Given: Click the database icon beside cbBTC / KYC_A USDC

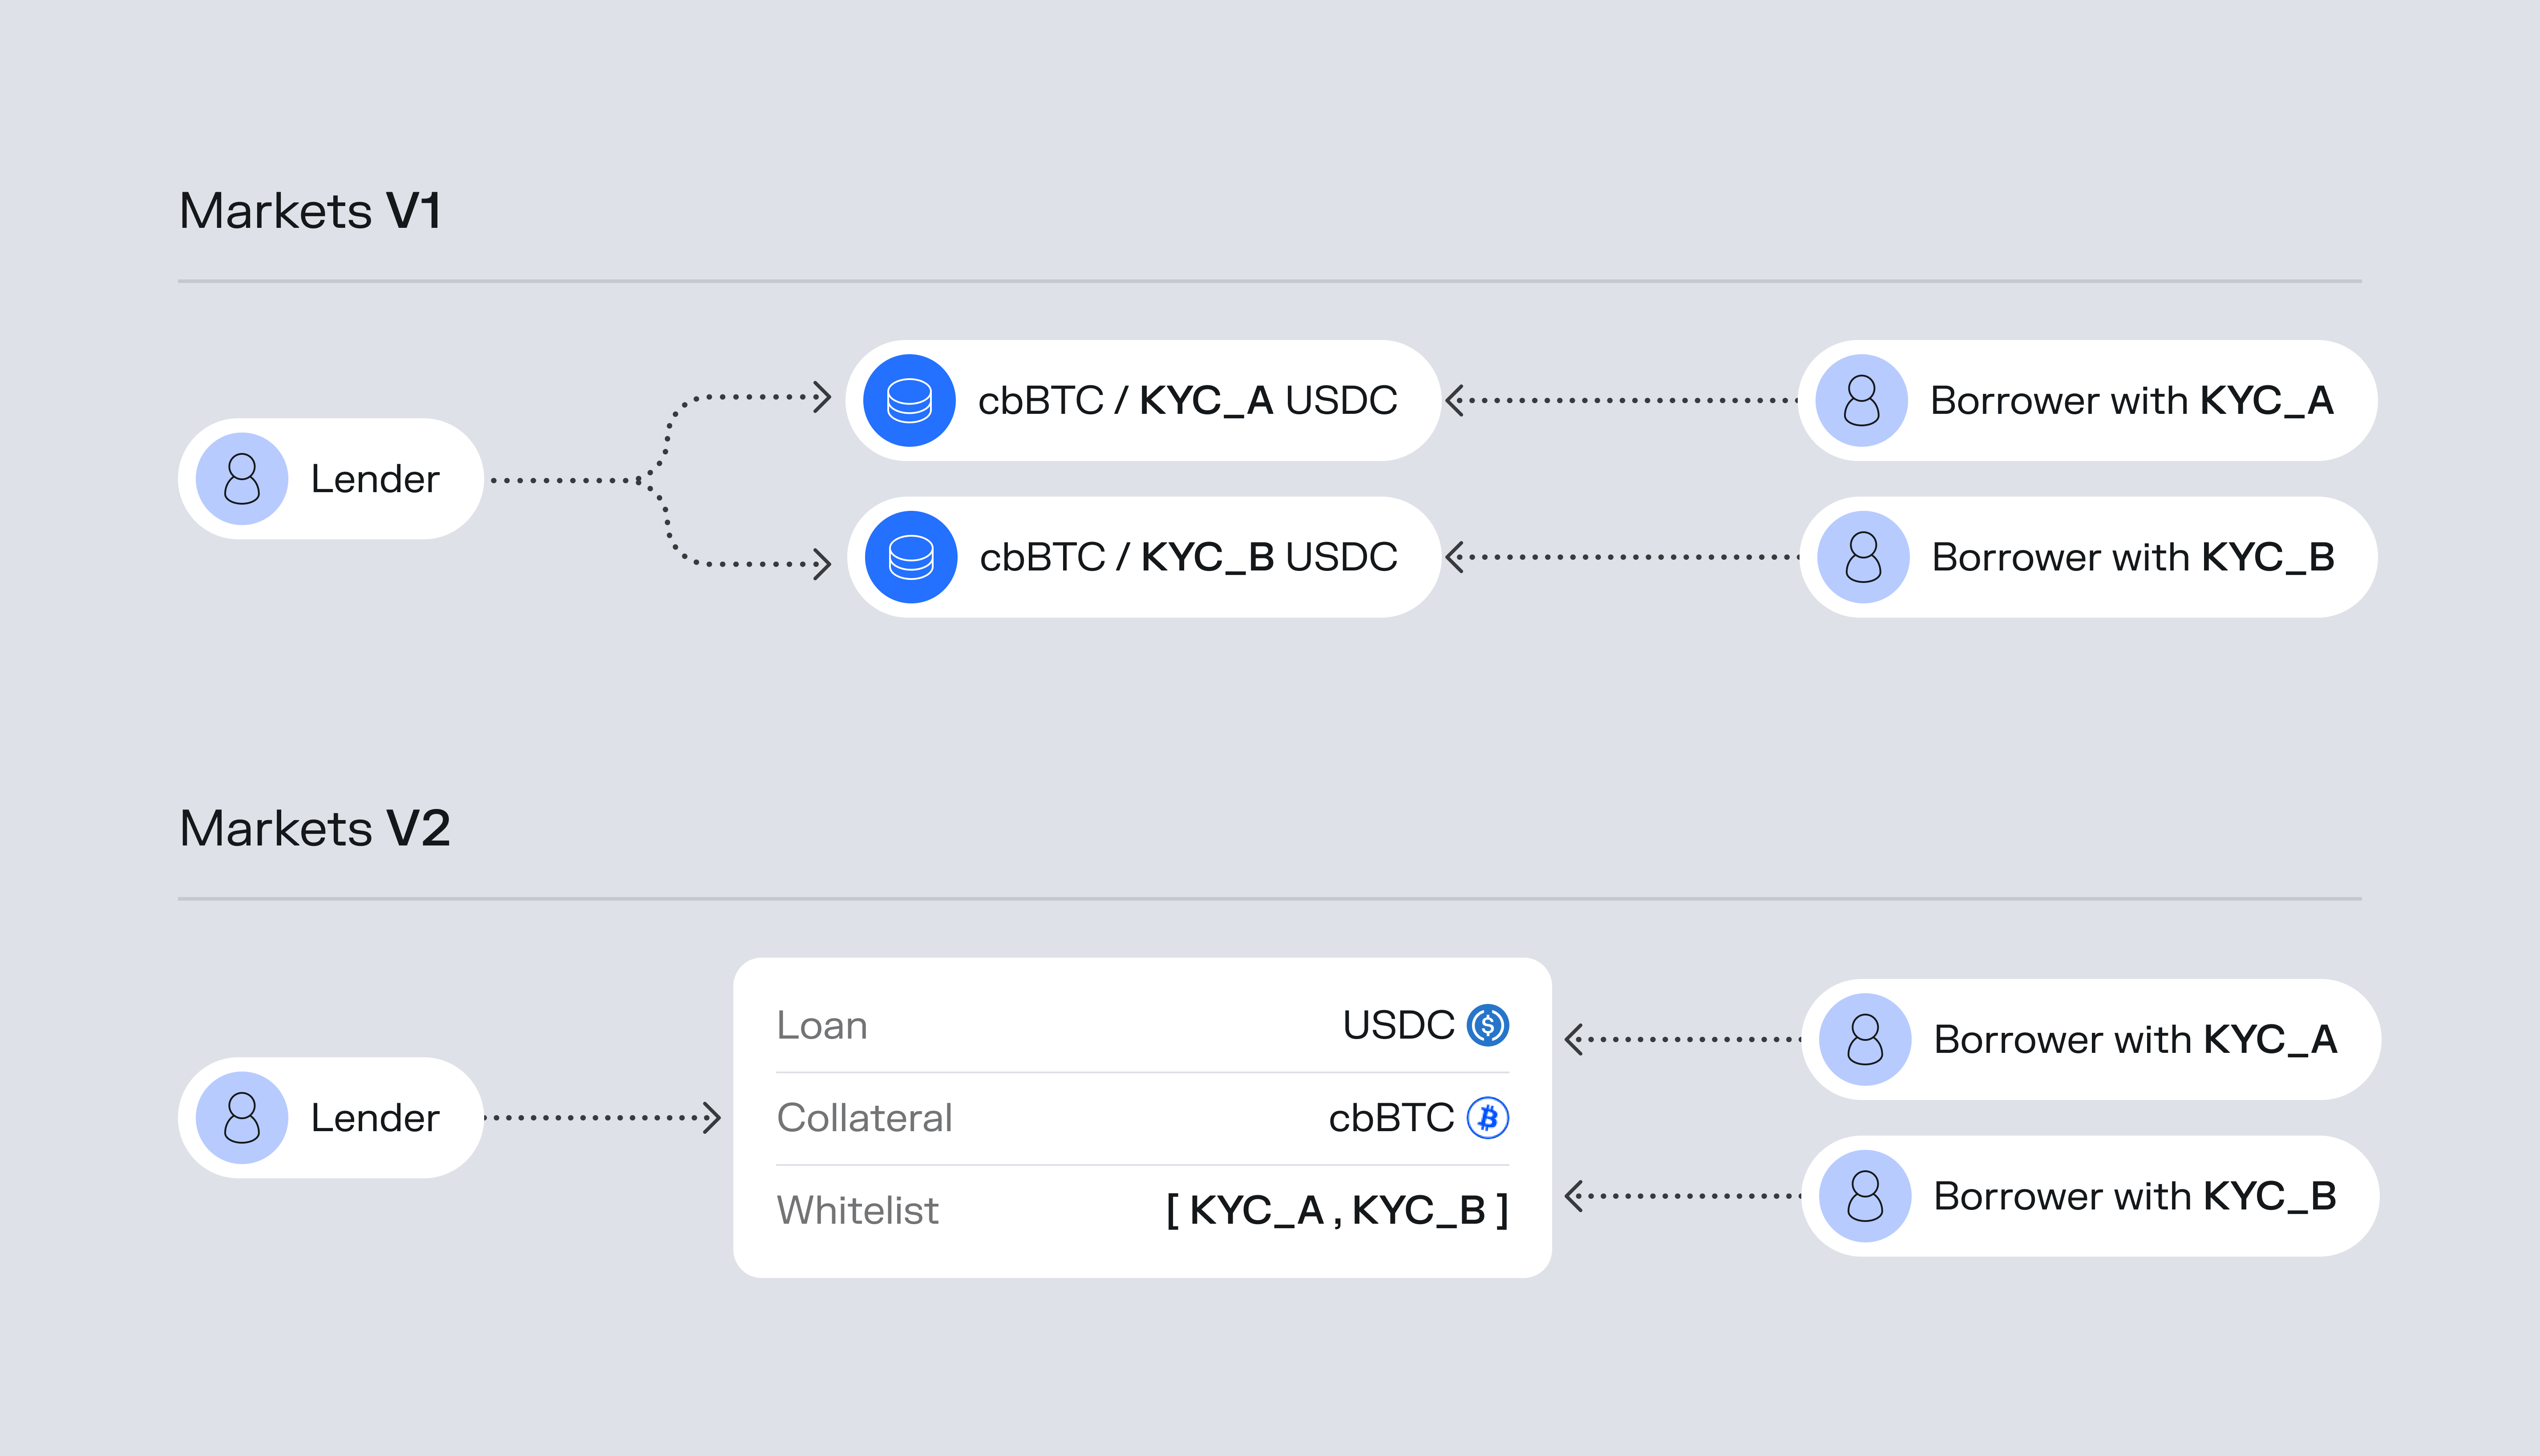Looking at the screenshot, I should (x=910, y=401).
